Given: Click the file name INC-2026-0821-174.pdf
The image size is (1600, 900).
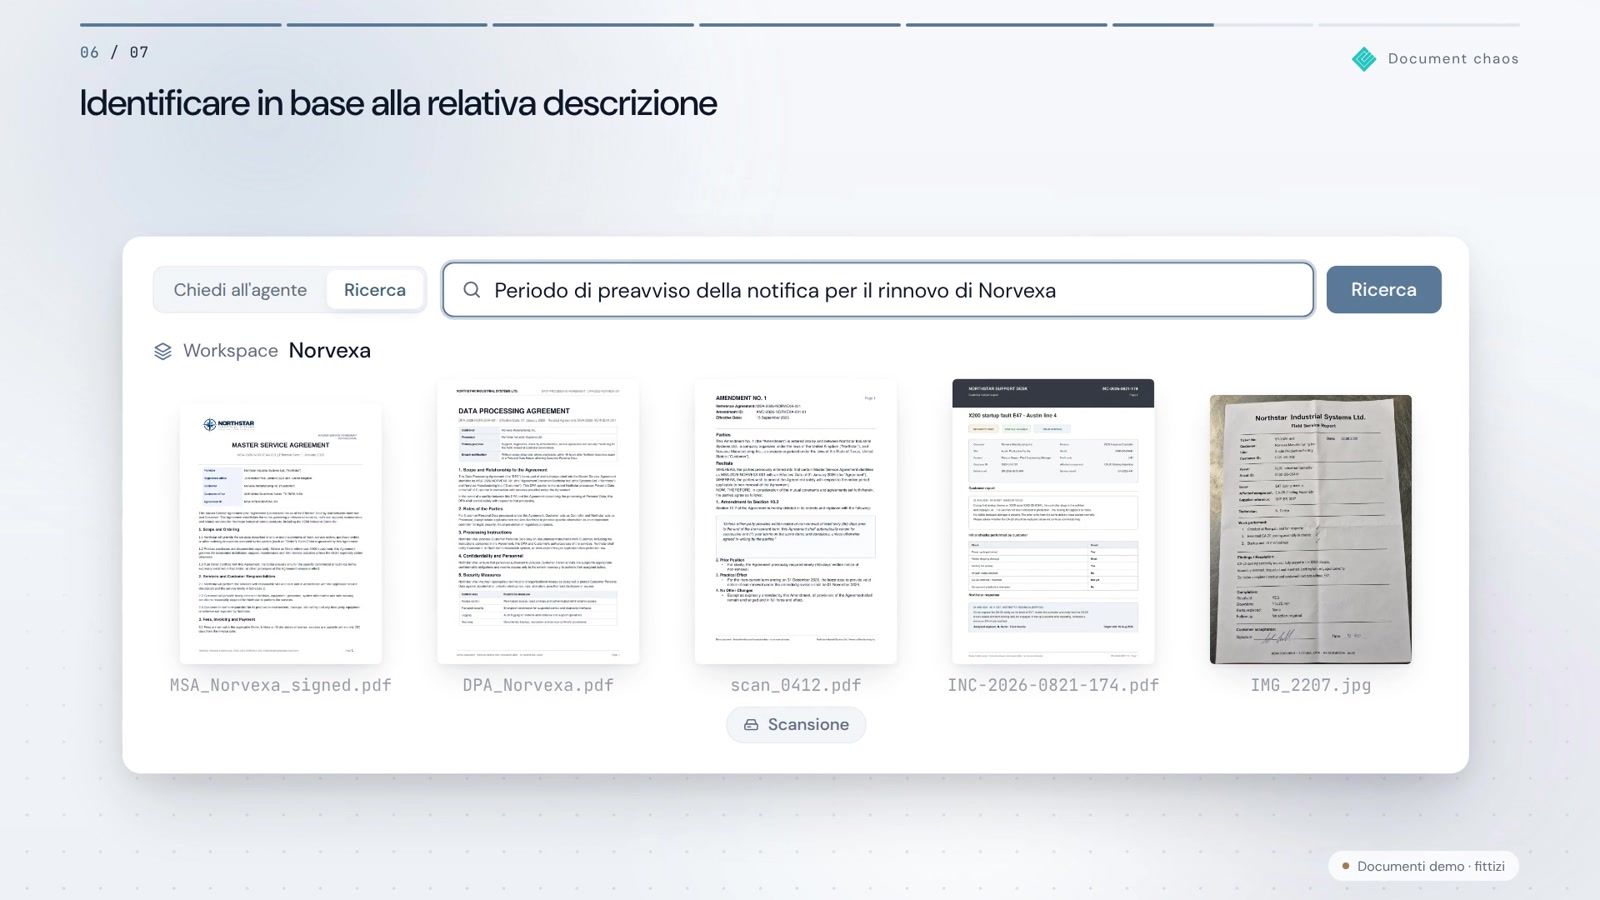Looking at the screenshot, I should pyautogui.click(x=1053, y=685).
